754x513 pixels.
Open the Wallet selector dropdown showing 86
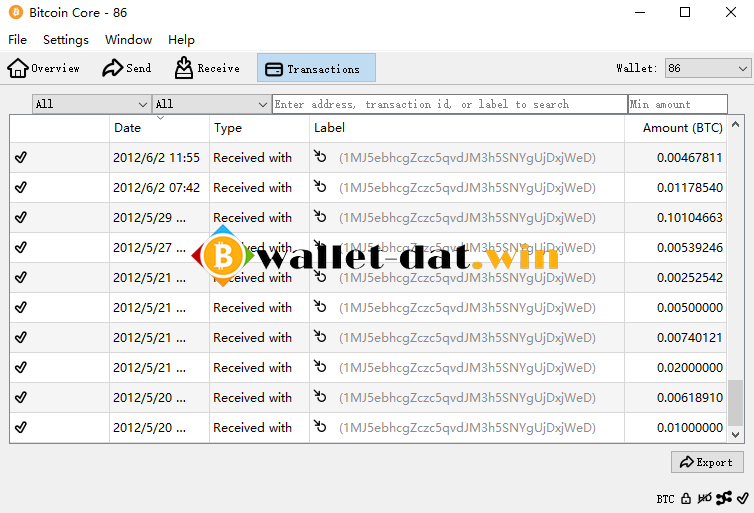(707, 68)
